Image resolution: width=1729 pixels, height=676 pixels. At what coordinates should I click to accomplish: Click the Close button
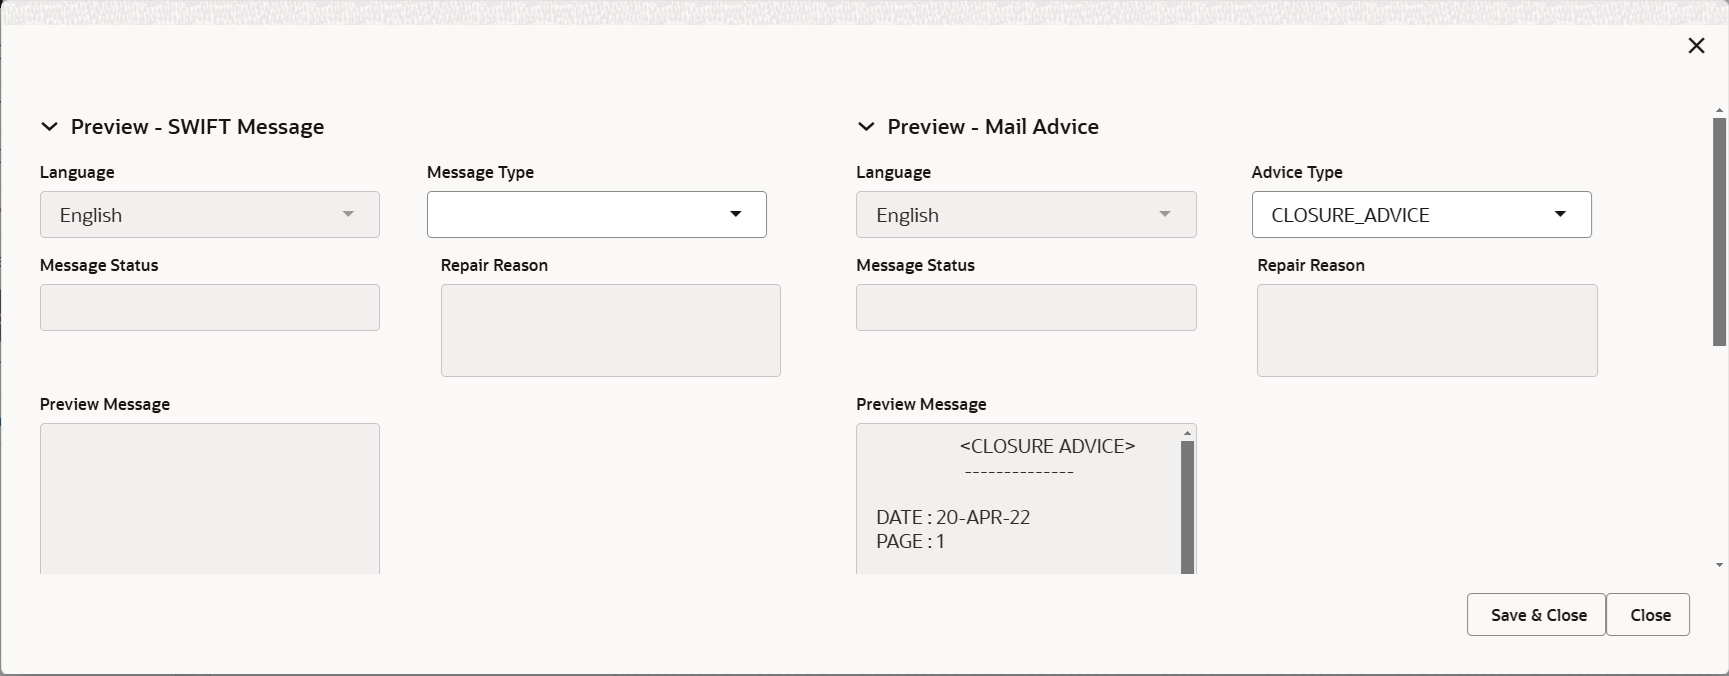tap(1648, 615)
